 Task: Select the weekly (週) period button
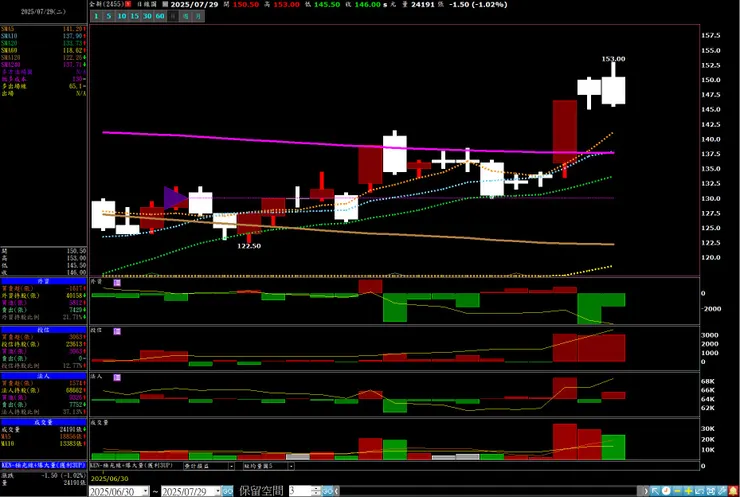pyautogui.click(x=186, y=16)
